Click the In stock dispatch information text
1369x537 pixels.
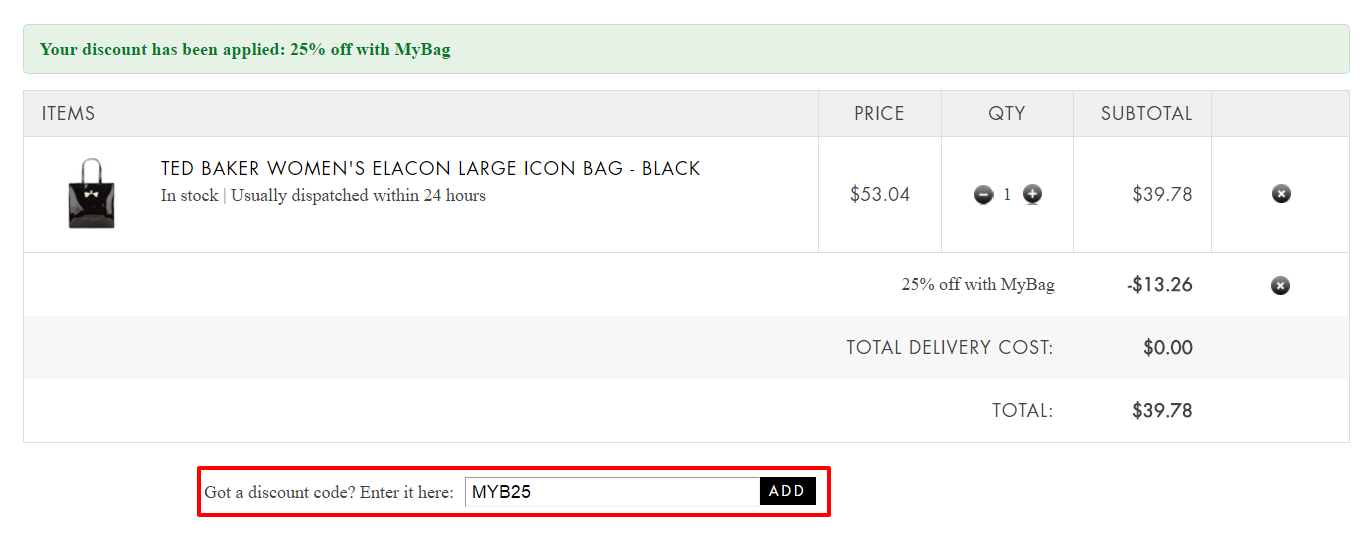point(323,196)
